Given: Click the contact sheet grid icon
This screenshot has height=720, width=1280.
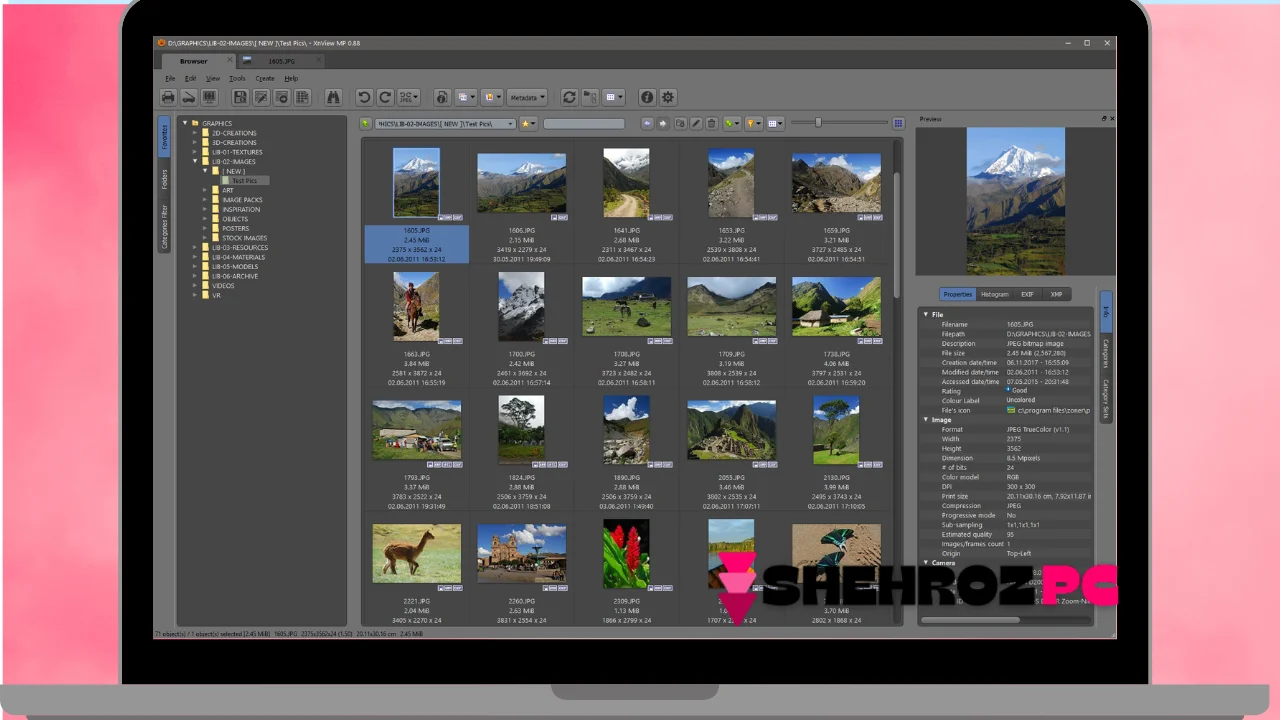Looking at the screenshot, I should tap(302, 97).
